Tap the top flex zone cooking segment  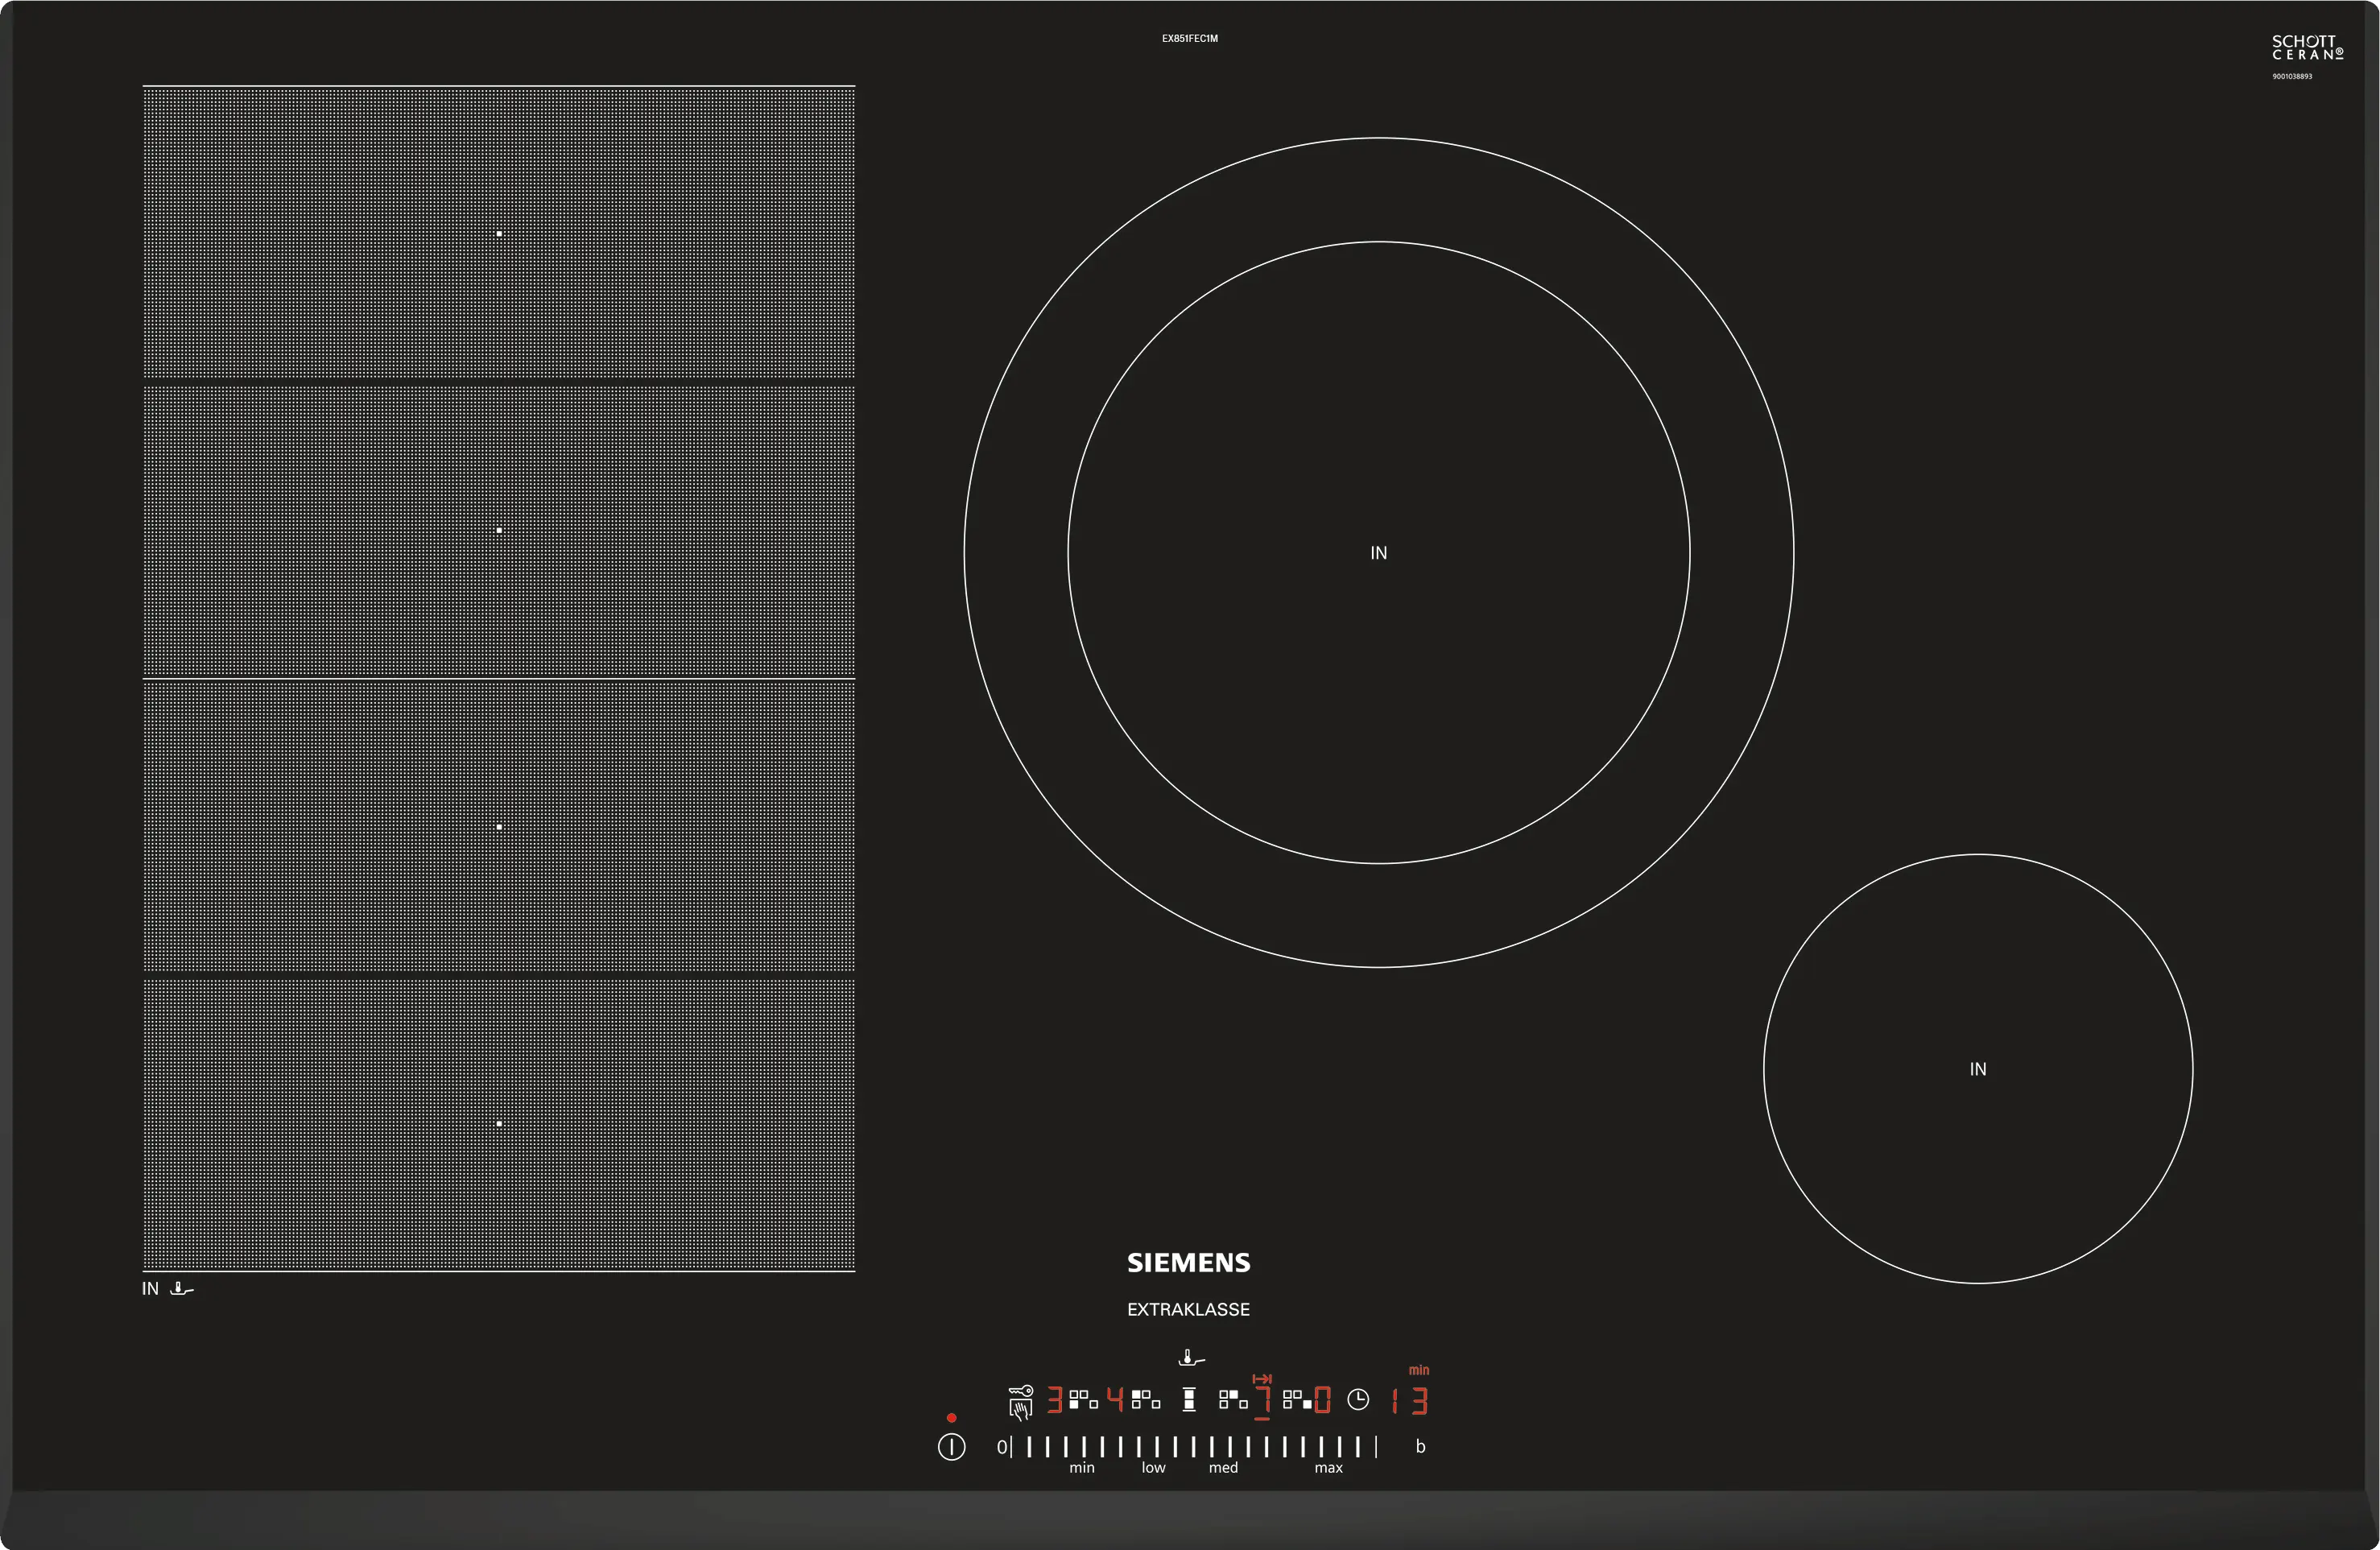(x=498, y=233)
